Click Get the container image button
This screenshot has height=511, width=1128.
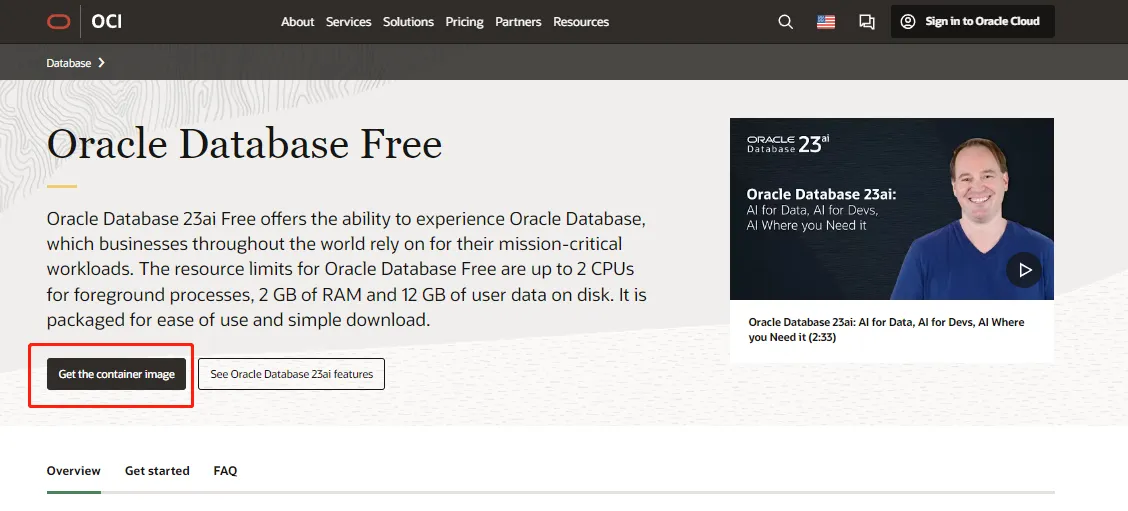point(117,374)
